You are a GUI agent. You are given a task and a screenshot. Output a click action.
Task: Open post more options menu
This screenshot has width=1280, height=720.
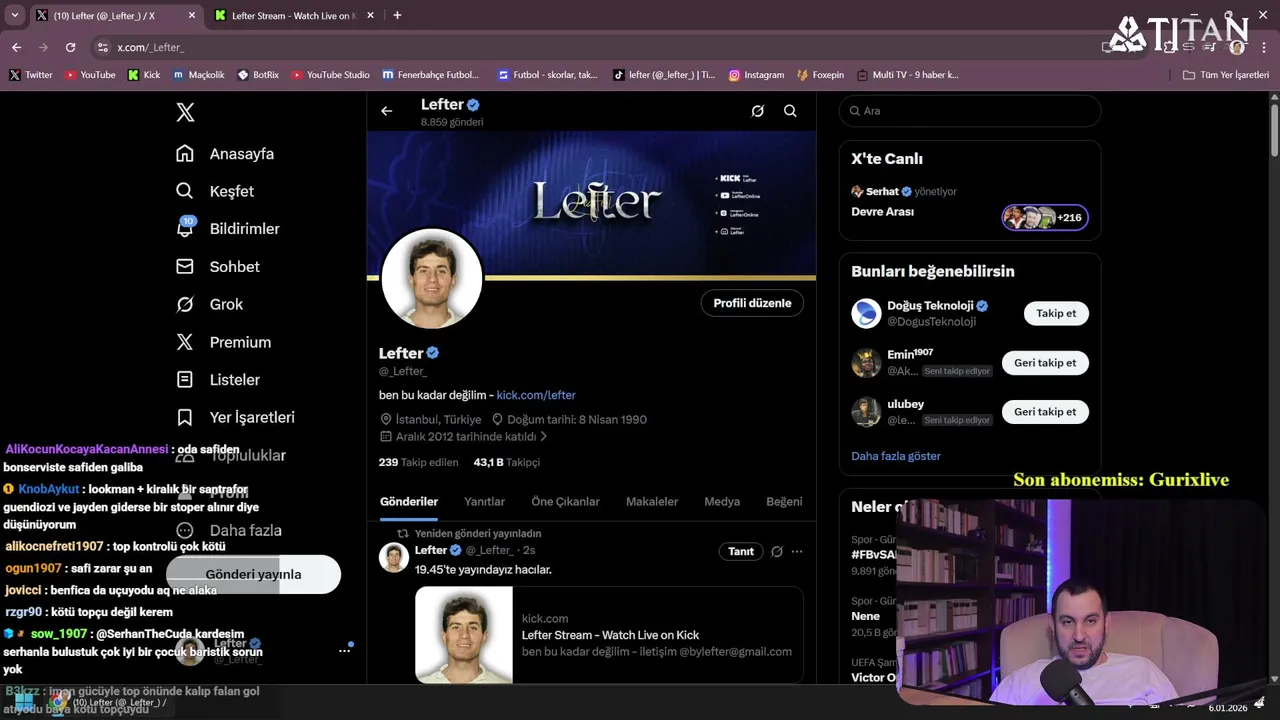[x=797, y=551]
